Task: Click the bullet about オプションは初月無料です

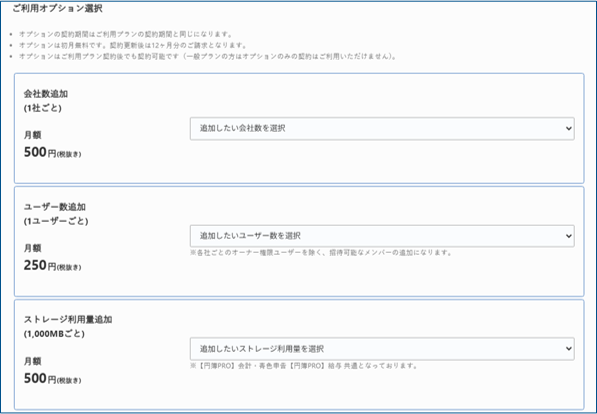Action: pos(133,45)
